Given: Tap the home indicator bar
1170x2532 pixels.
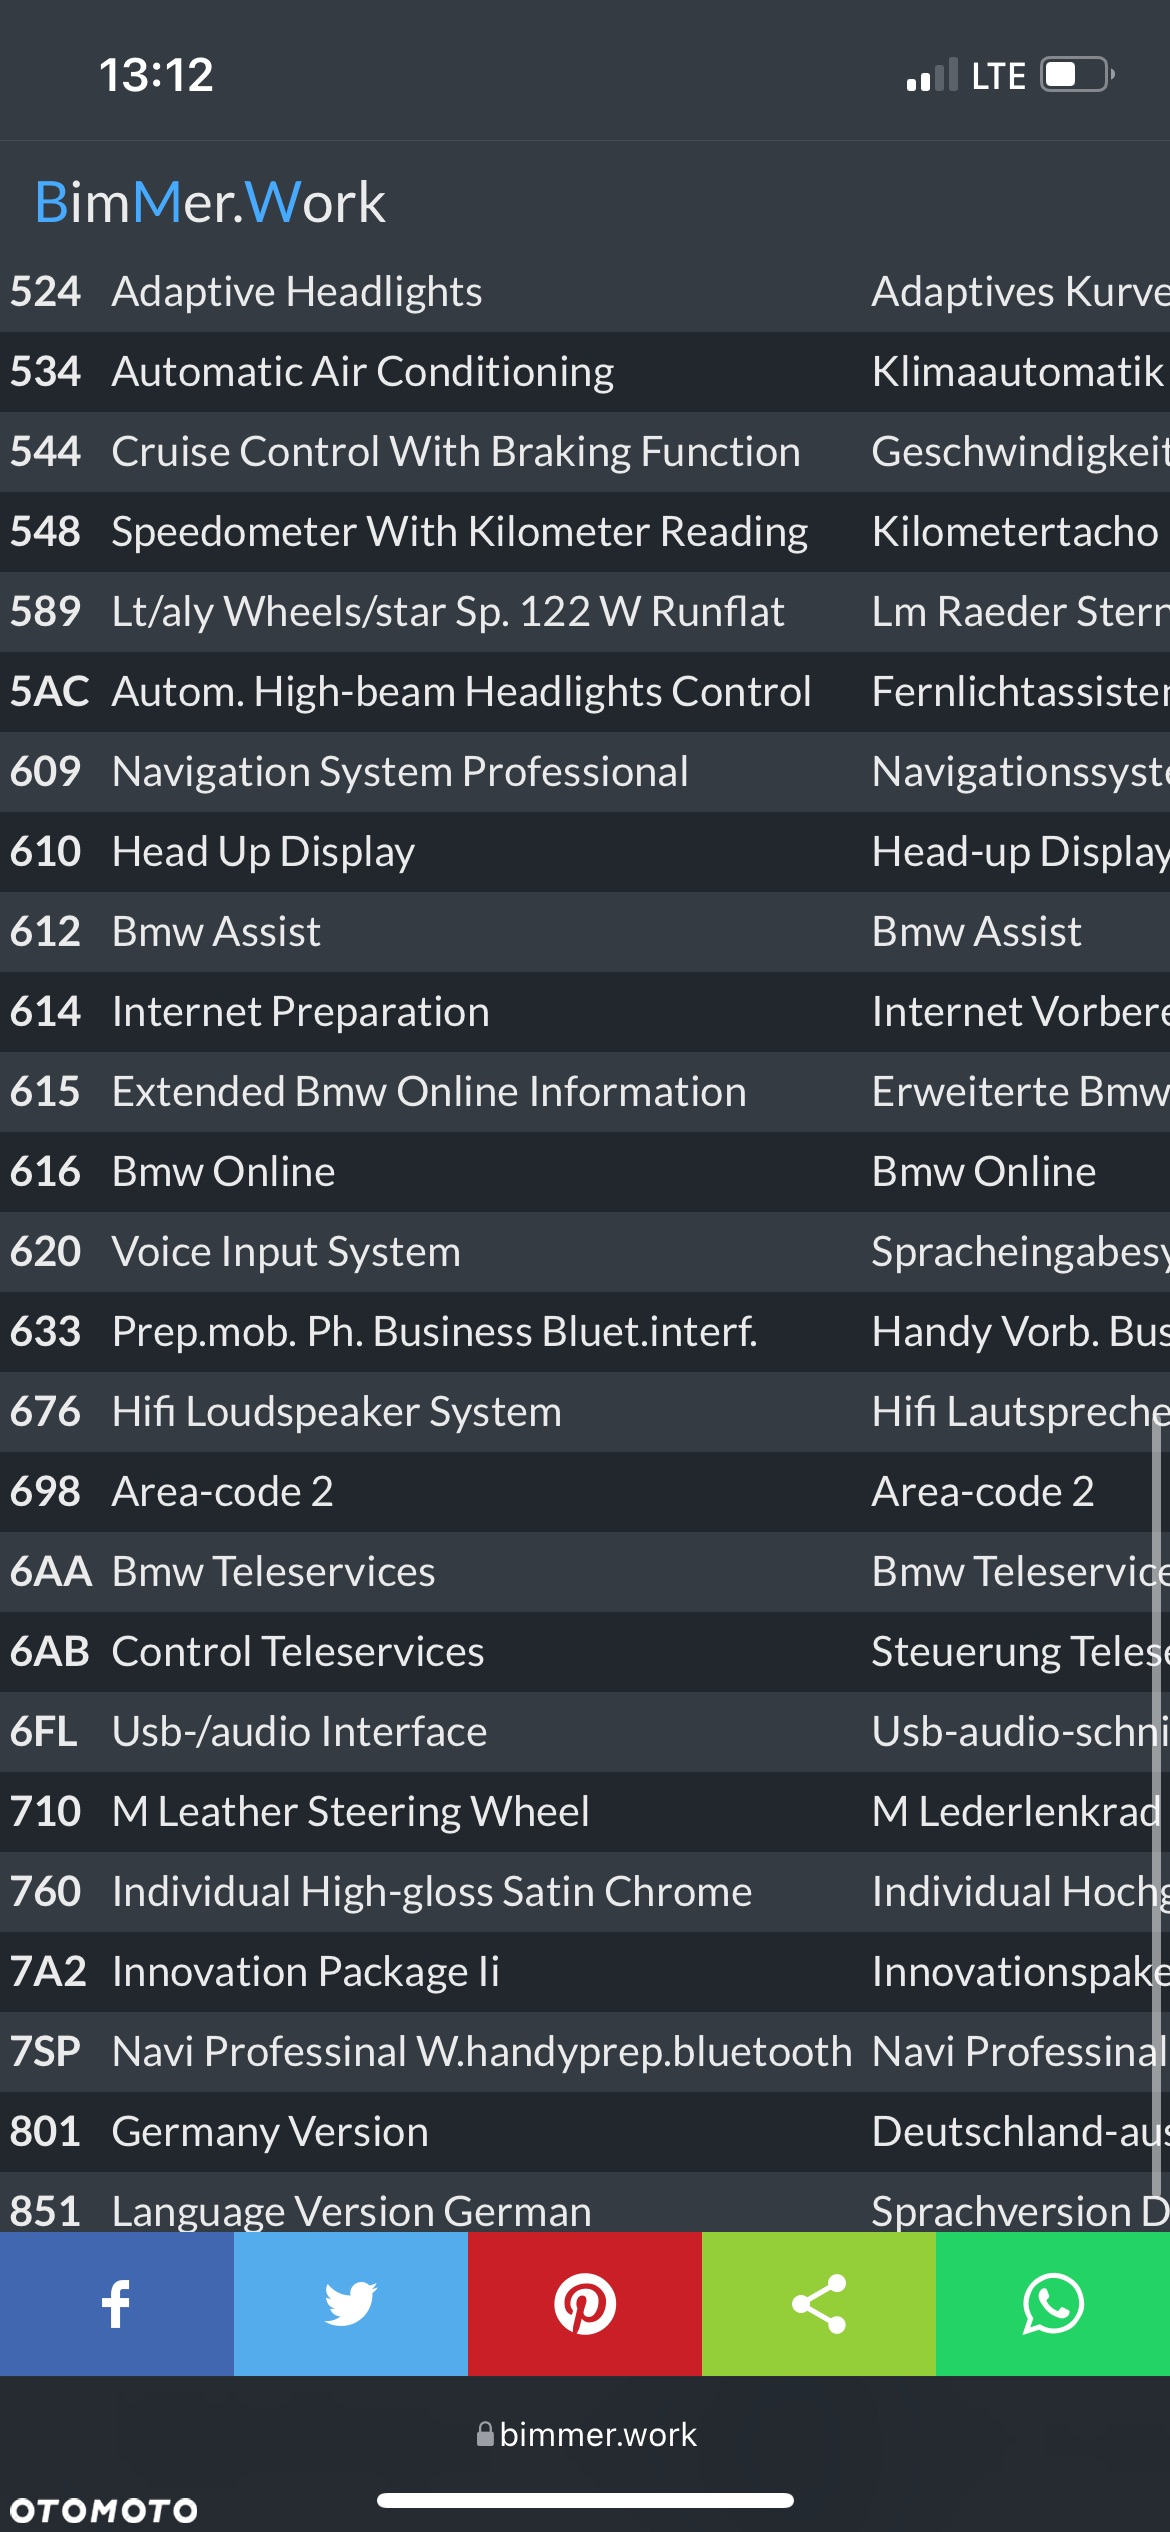Looking at the screenshot, I should (x=585, y=2500).
